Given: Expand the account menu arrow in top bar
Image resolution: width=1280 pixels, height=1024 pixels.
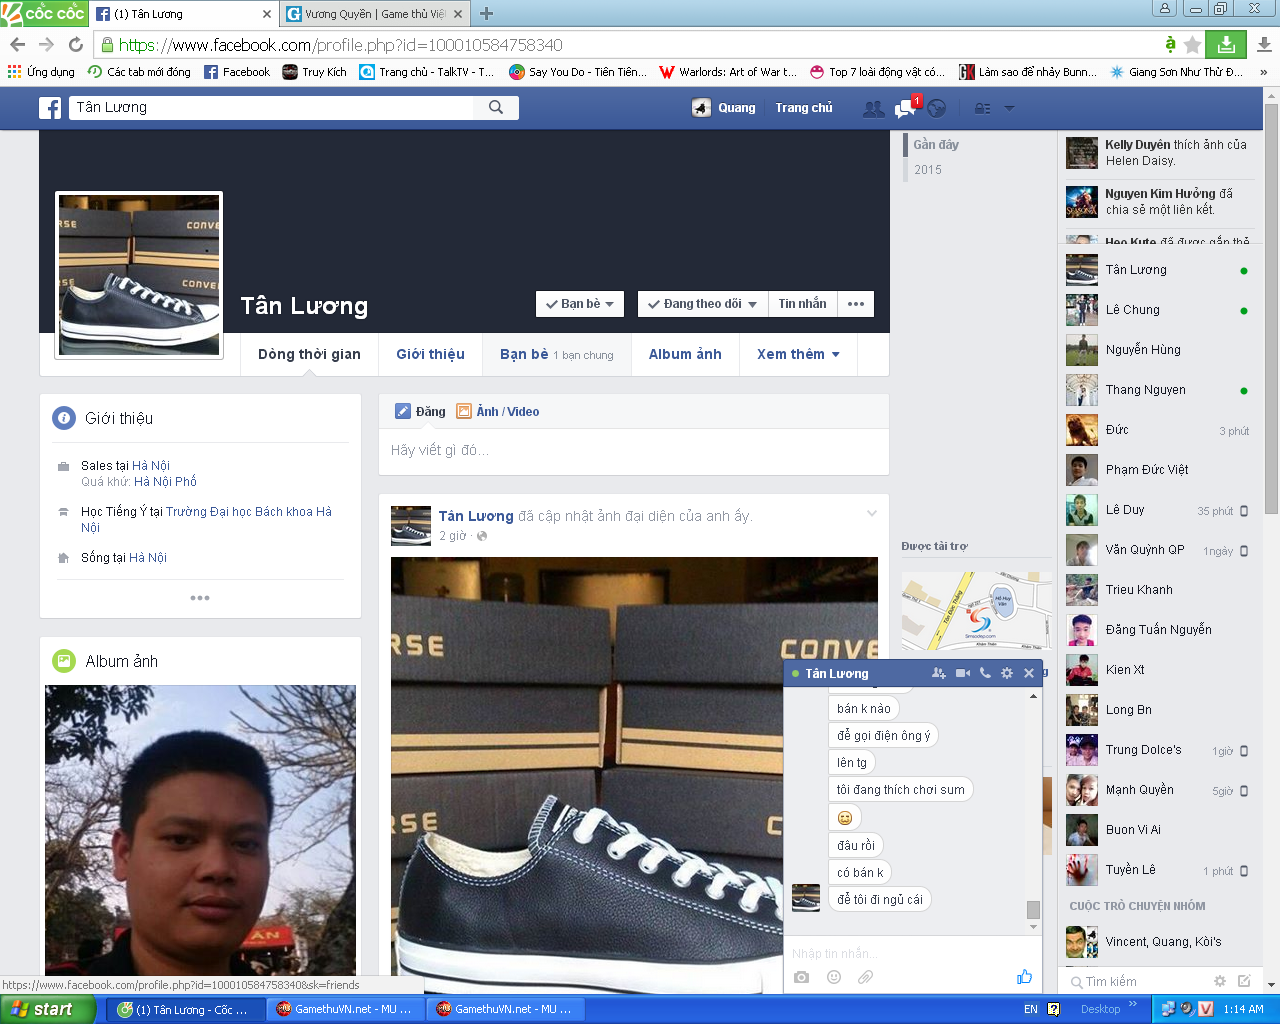Looking at the screenshot, I should tap(1009, 108).
